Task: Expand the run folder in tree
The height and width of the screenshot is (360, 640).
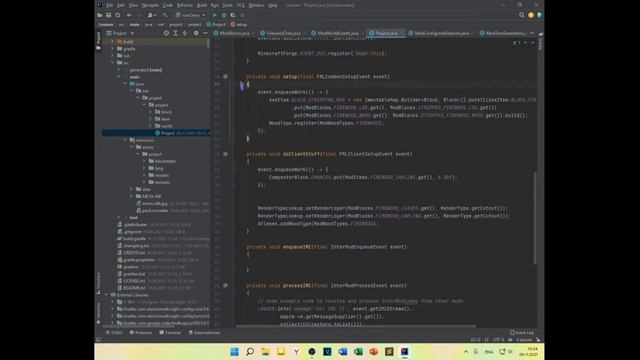Action: 113,56
